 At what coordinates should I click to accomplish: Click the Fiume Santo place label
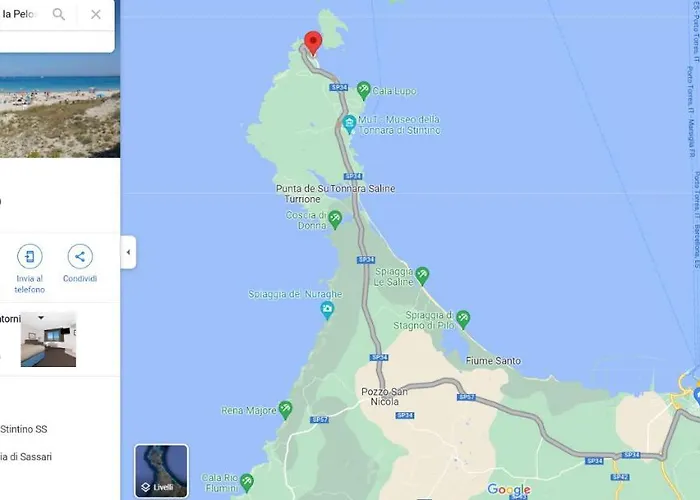pos(493,361)
